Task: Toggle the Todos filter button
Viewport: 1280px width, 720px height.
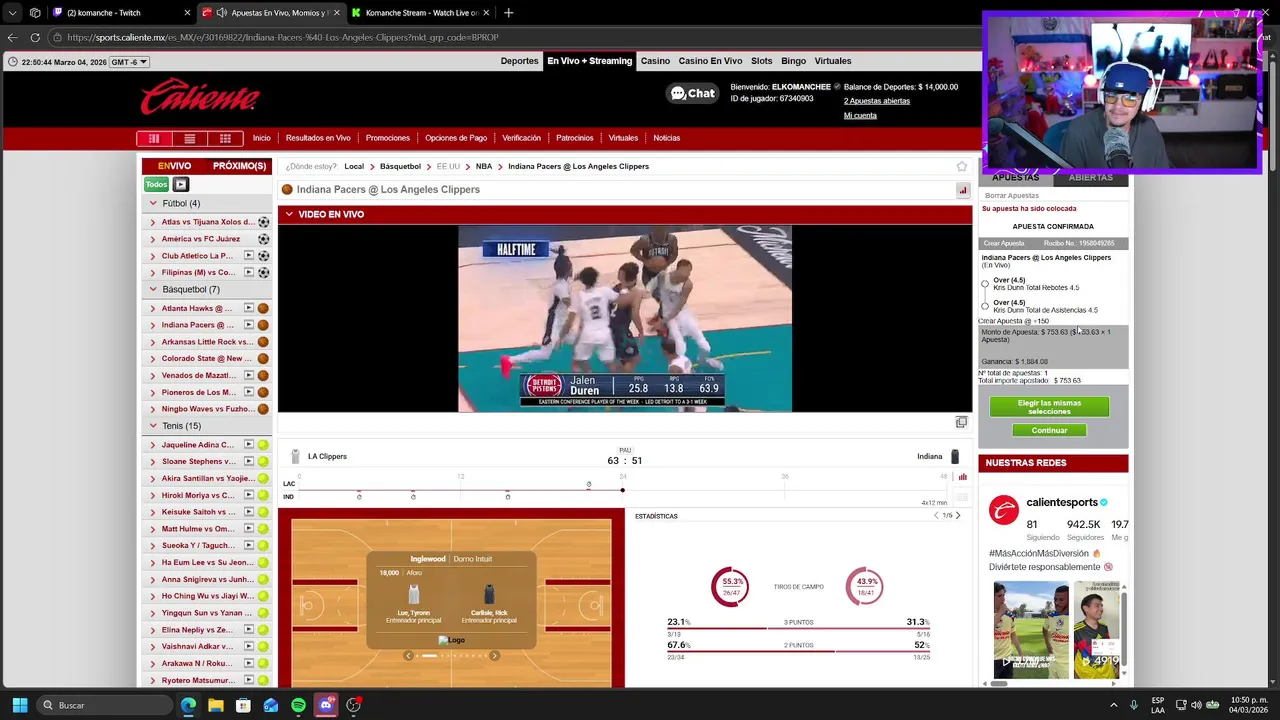Action: point(157,184)
